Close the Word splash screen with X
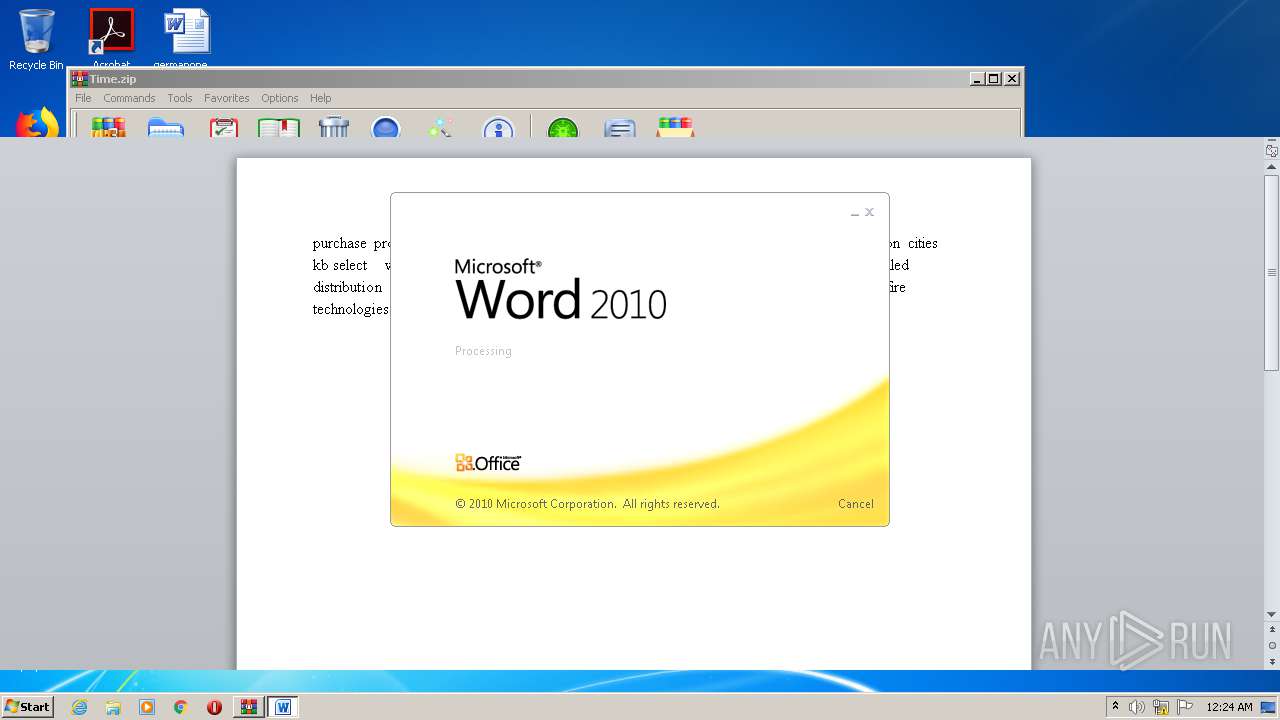The height and width of the screenshot is (720, 1280). 870,212
